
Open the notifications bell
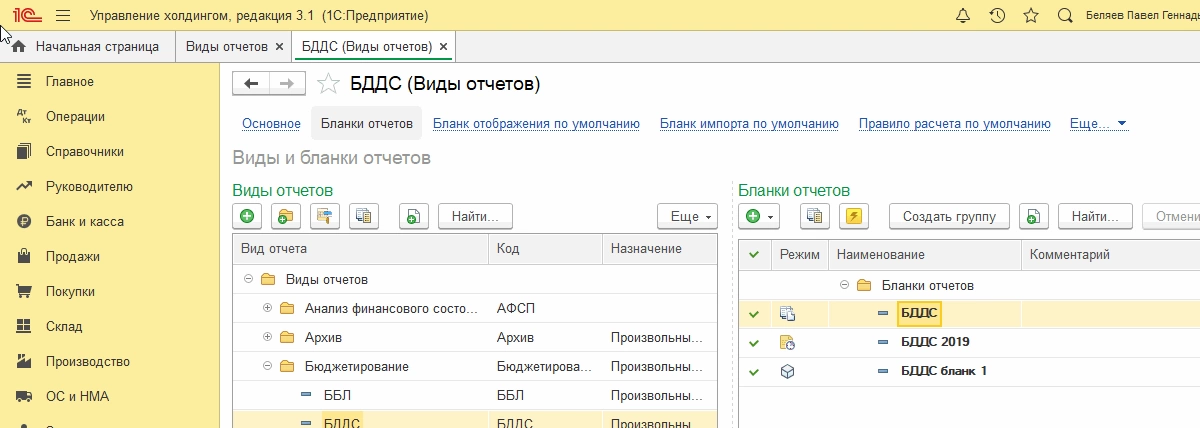(963, 16)
